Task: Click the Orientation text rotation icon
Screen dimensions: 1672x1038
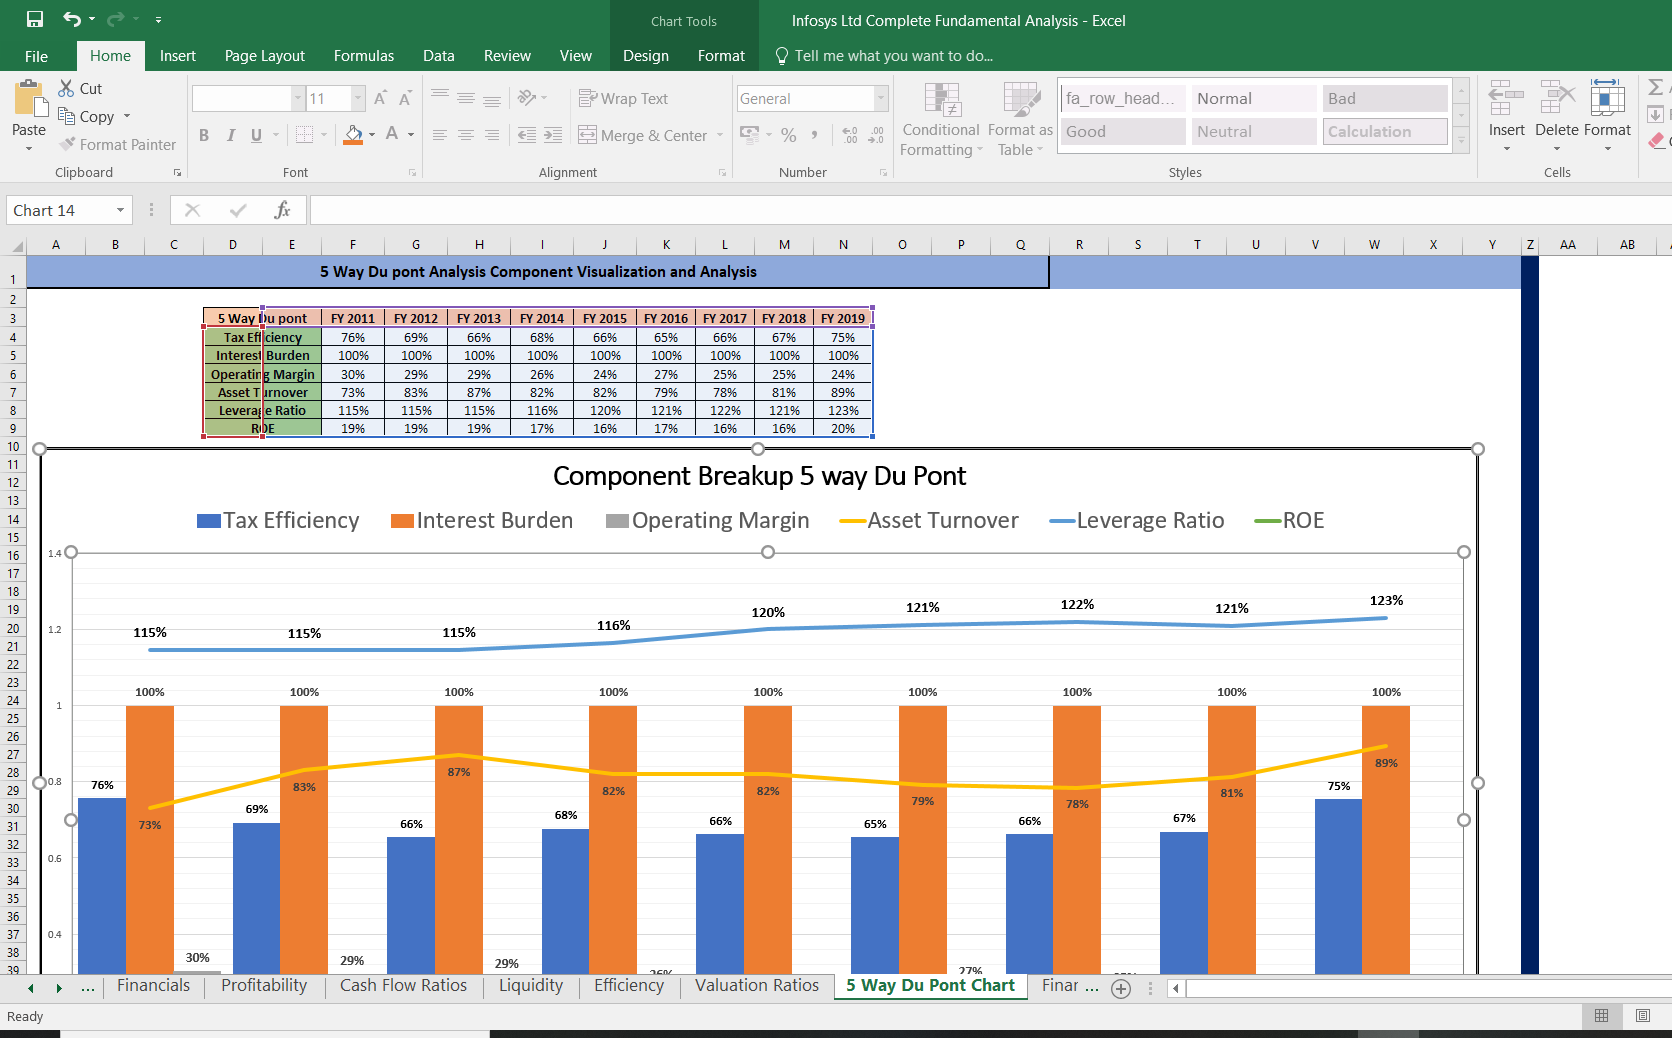Action: coord(527,98)
